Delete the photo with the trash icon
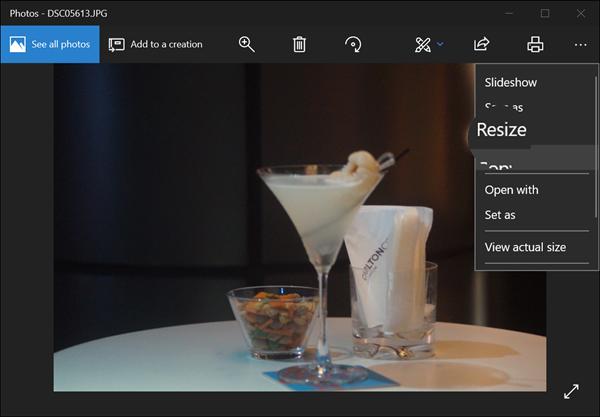 pyautogui.click(x=299, y=44)
